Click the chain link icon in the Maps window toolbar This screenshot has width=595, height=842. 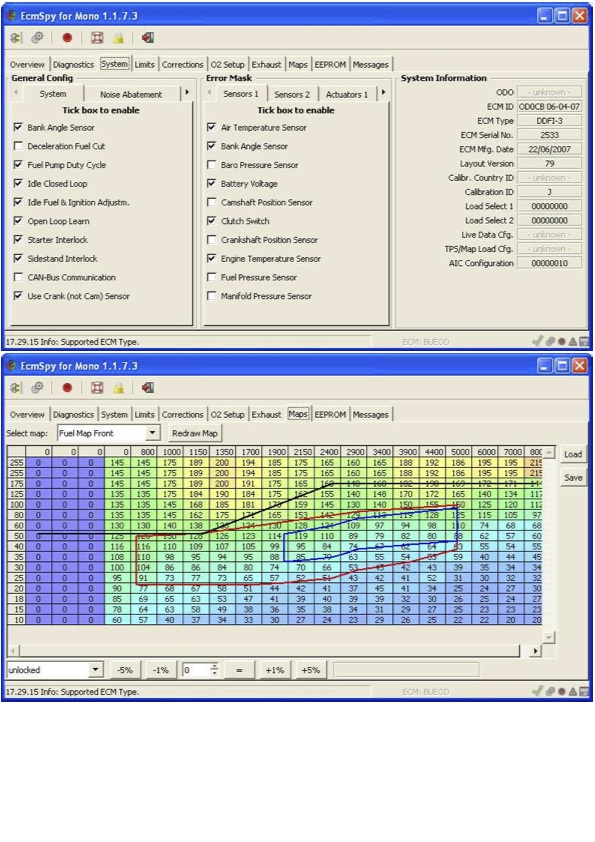click(37, 388)
